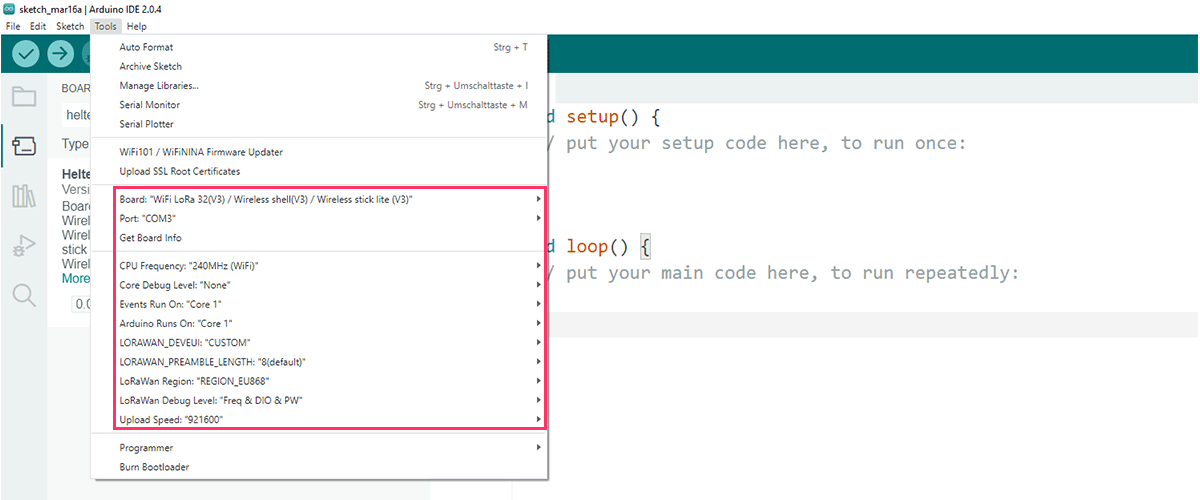Select Burn Bootloader menu entry
This screenshot has height=500, width=1200.
pyautogui.click(x=319, y=467)
